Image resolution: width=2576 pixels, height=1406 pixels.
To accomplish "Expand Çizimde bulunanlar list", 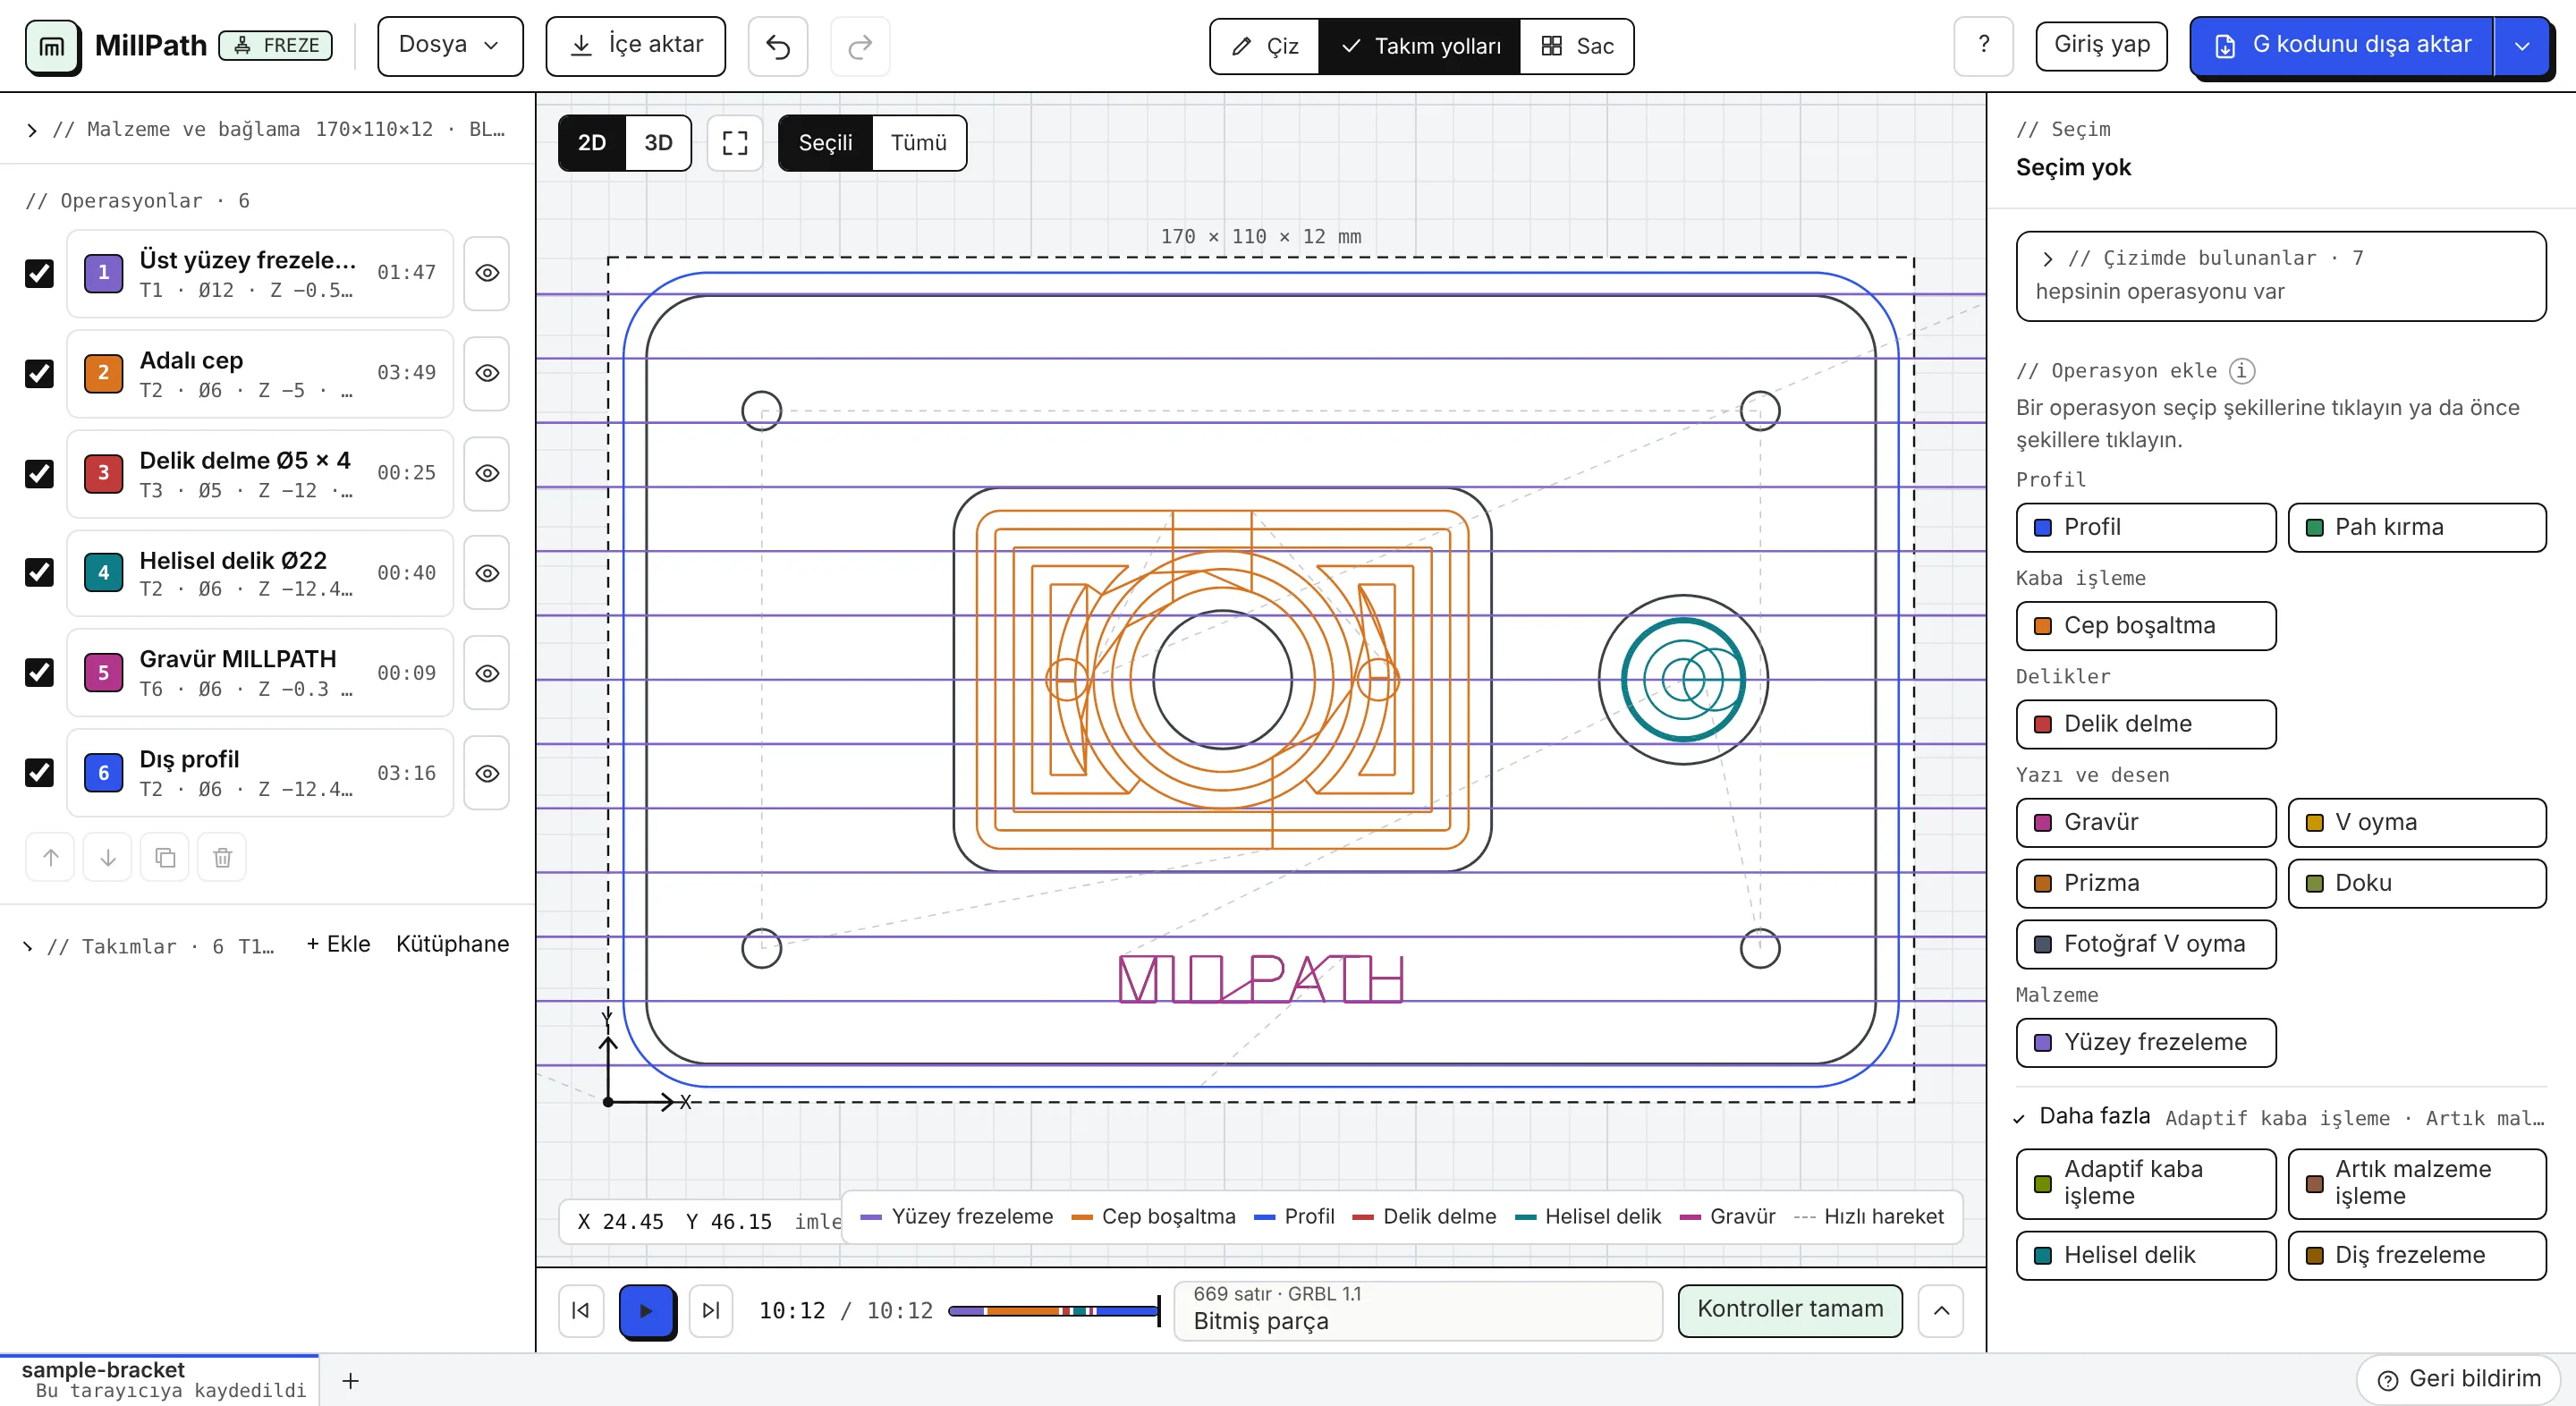I will pos(2281,276).
